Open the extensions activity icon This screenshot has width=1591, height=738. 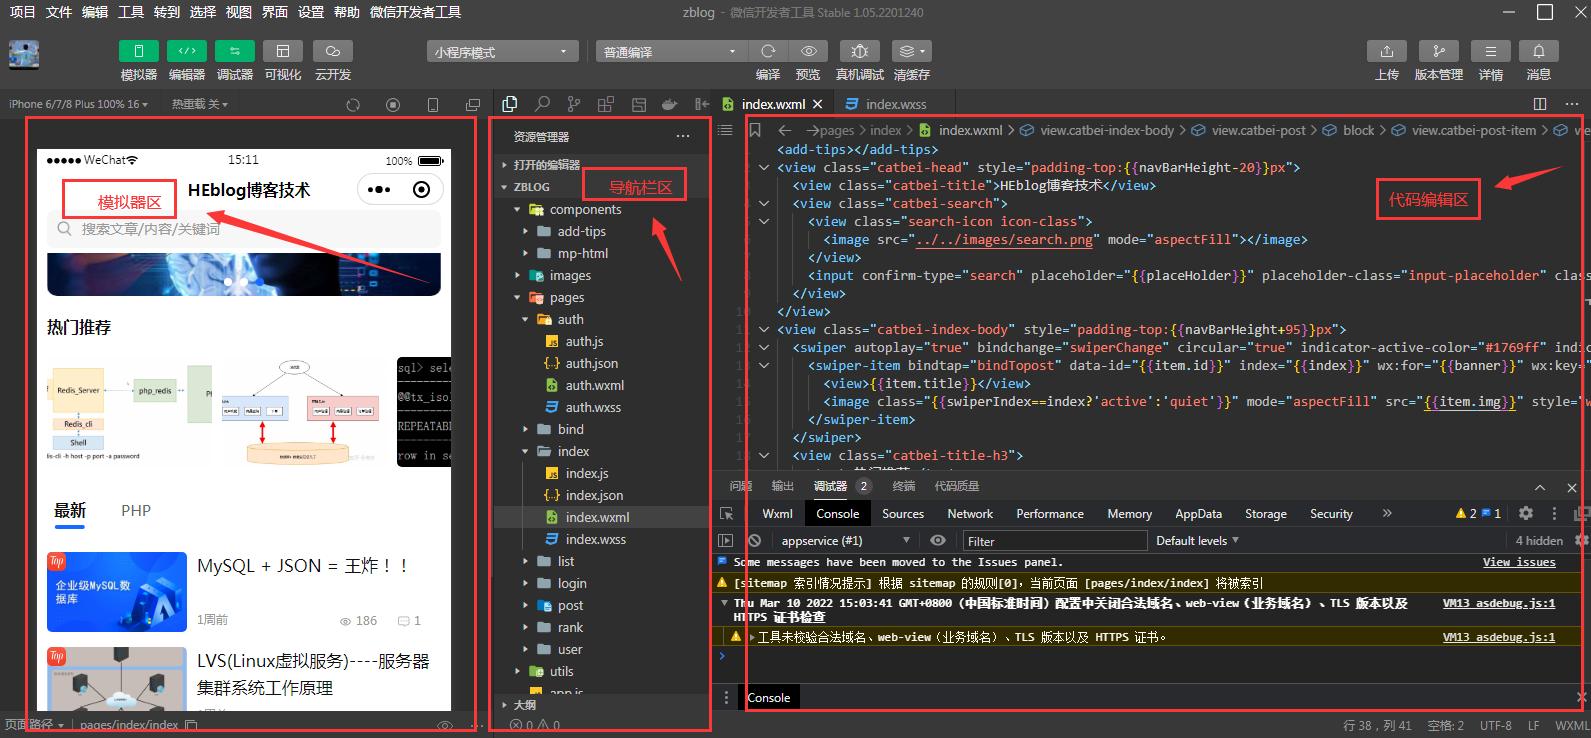point(606,104)
